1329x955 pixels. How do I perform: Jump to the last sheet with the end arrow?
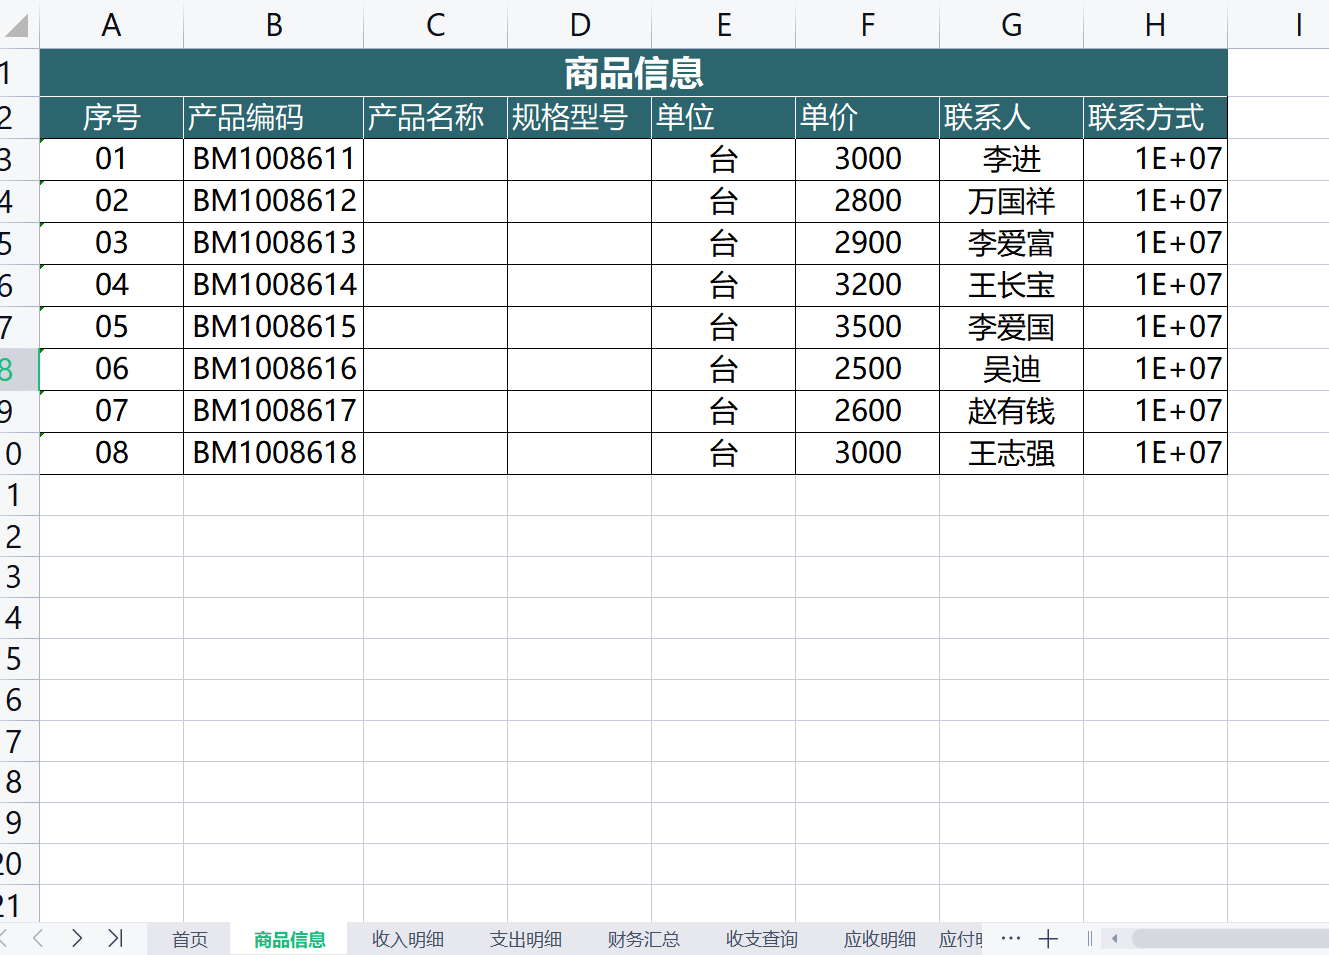pos(113,939)
